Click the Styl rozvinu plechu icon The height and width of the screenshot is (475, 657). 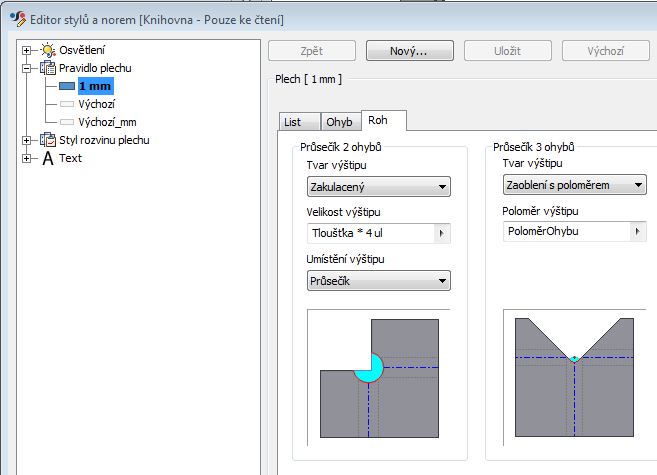pos(47,140)
